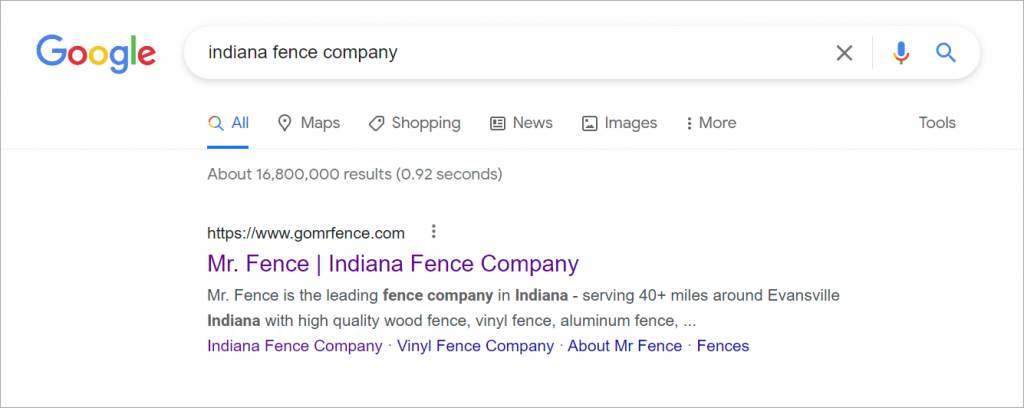Click the map pin icon for Maps
This screenshot has height=408, width=1024.
pyautogui.click(x=285, y=123)
